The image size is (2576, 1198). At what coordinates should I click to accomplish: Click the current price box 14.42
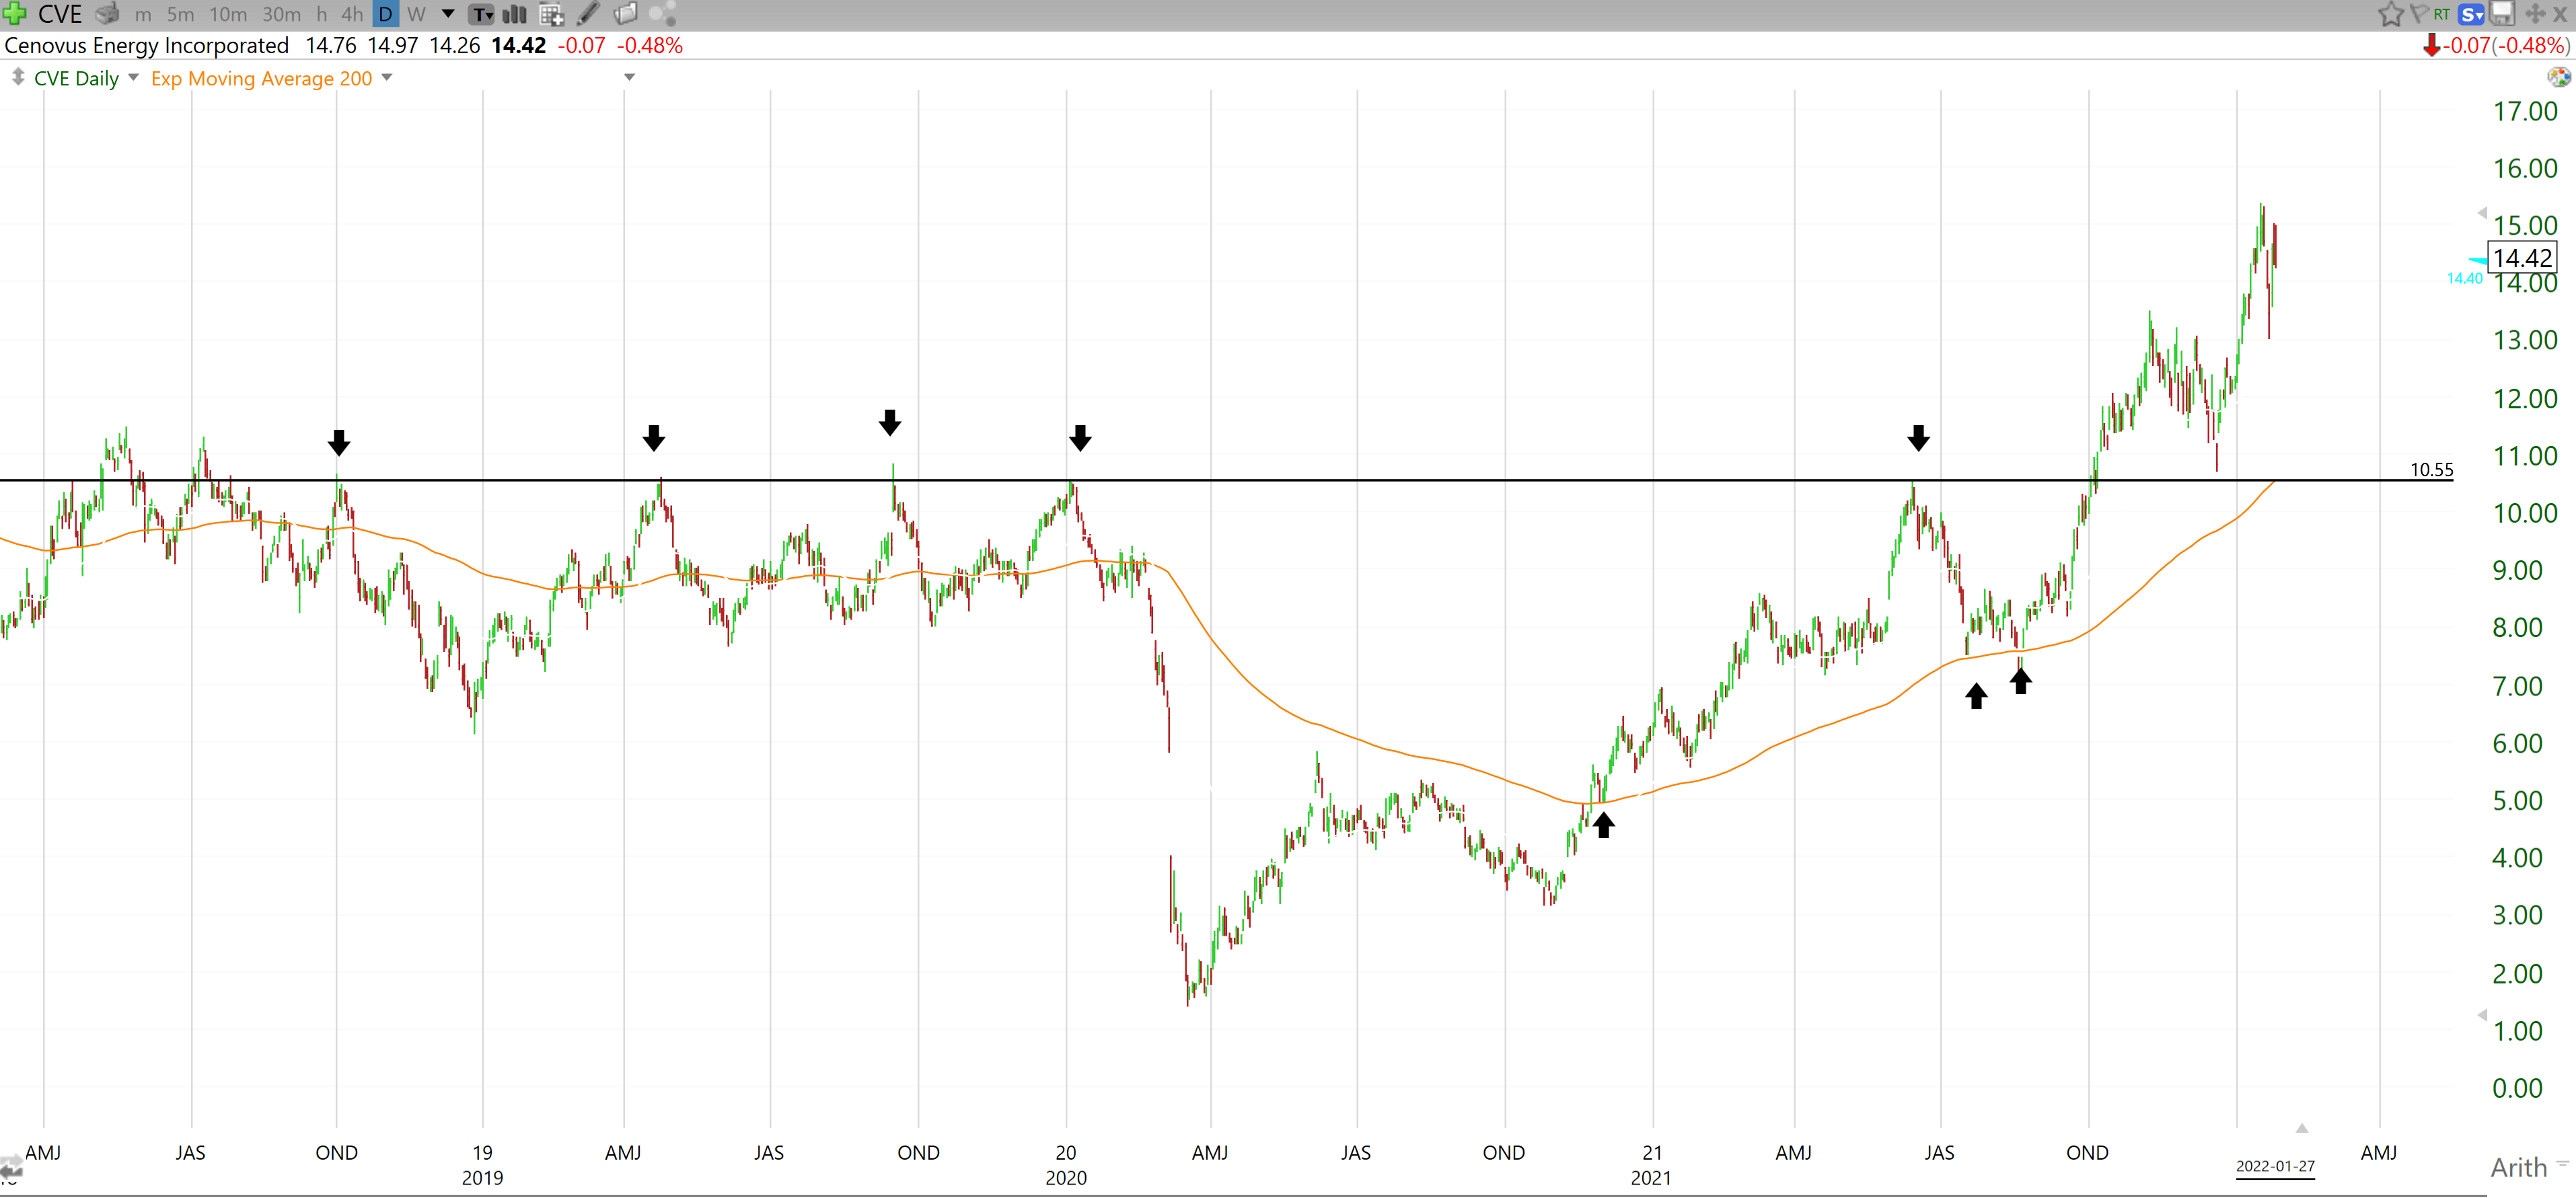2522,258
